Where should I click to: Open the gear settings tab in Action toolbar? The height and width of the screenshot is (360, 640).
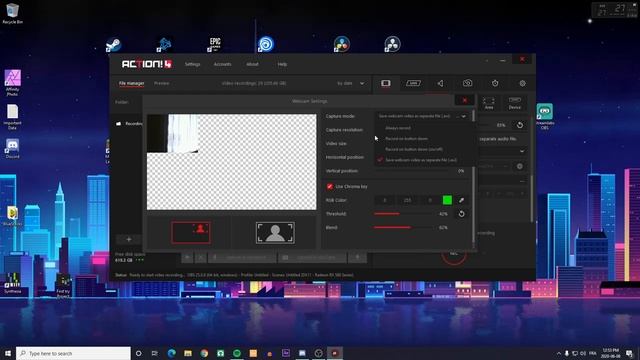522,83
